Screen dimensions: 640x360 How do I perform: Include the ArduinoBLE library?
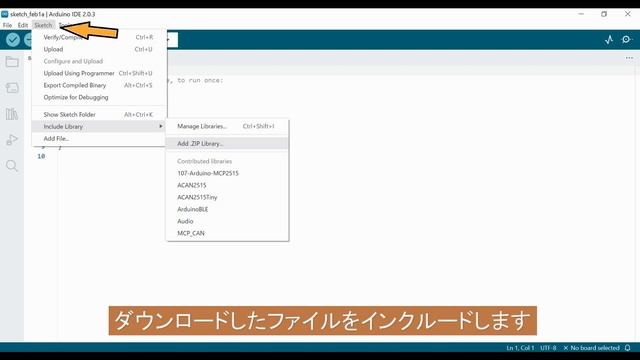tap(227, 209)
